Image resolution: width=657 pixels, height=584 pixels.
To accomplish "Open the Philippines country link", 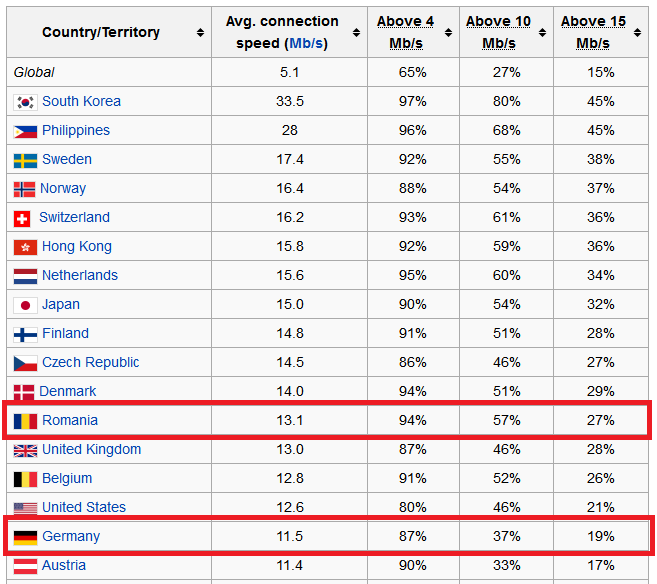I will click(76, 130).
